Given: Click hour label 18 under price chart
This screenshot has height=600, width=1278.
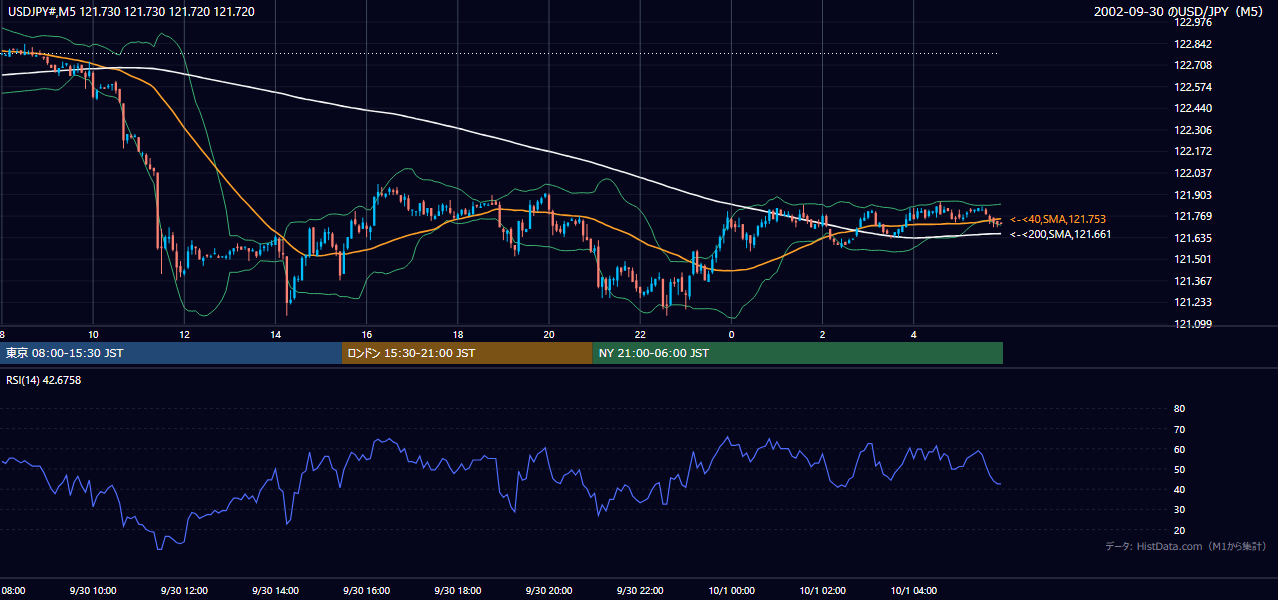Looking at the screenshot, I should point(458,334).
